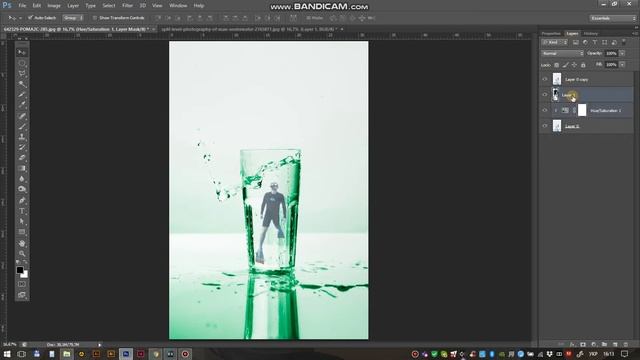Change the screen mode icon
Image resolution: width=640 pixels, height=360 pixels.
[x=22, y=295]
